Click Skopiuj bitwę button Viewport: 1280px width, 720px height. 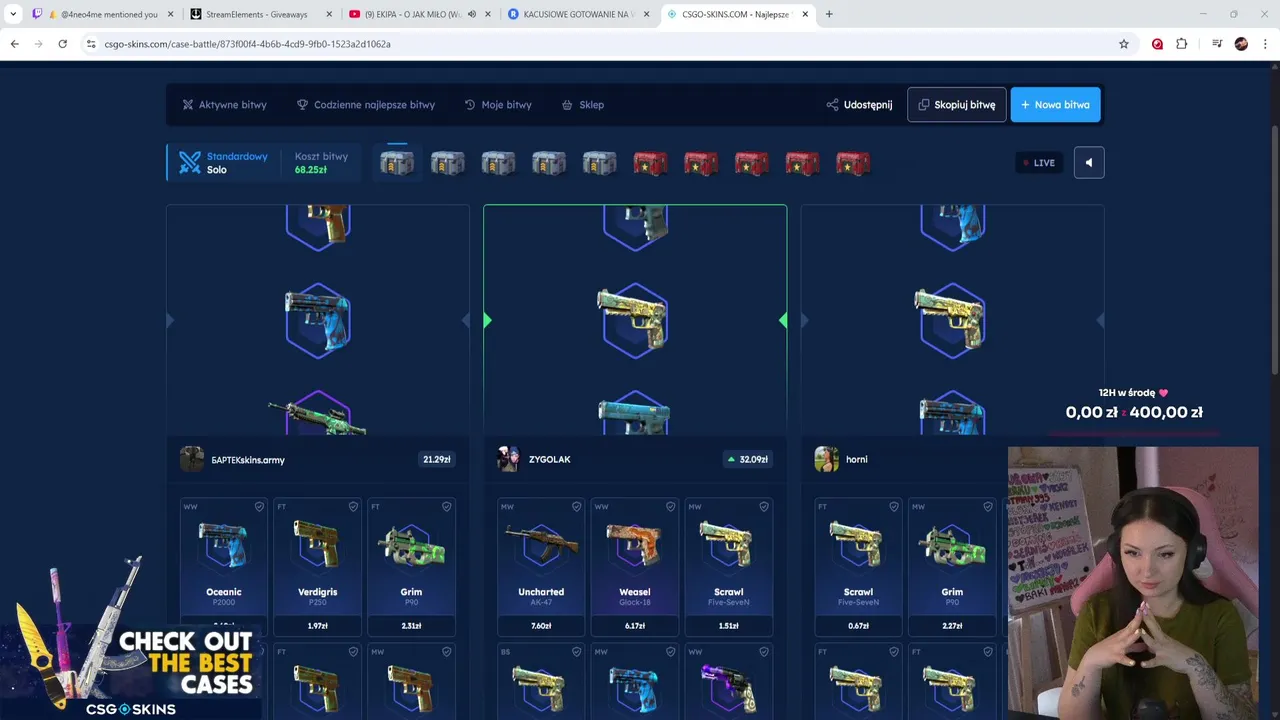pos(957,104)
